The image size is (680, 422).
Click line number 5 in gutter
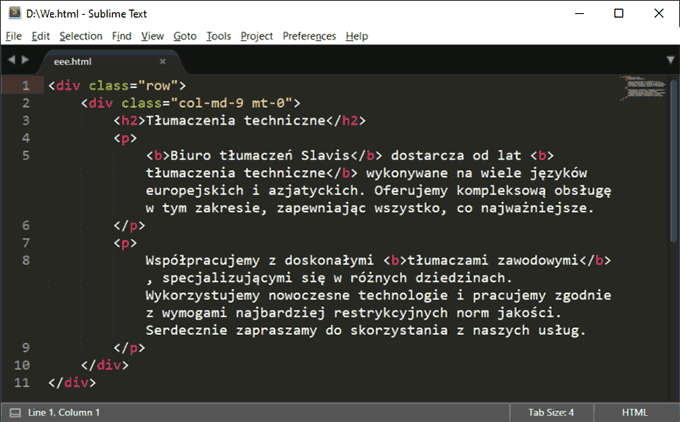[26, 155]
